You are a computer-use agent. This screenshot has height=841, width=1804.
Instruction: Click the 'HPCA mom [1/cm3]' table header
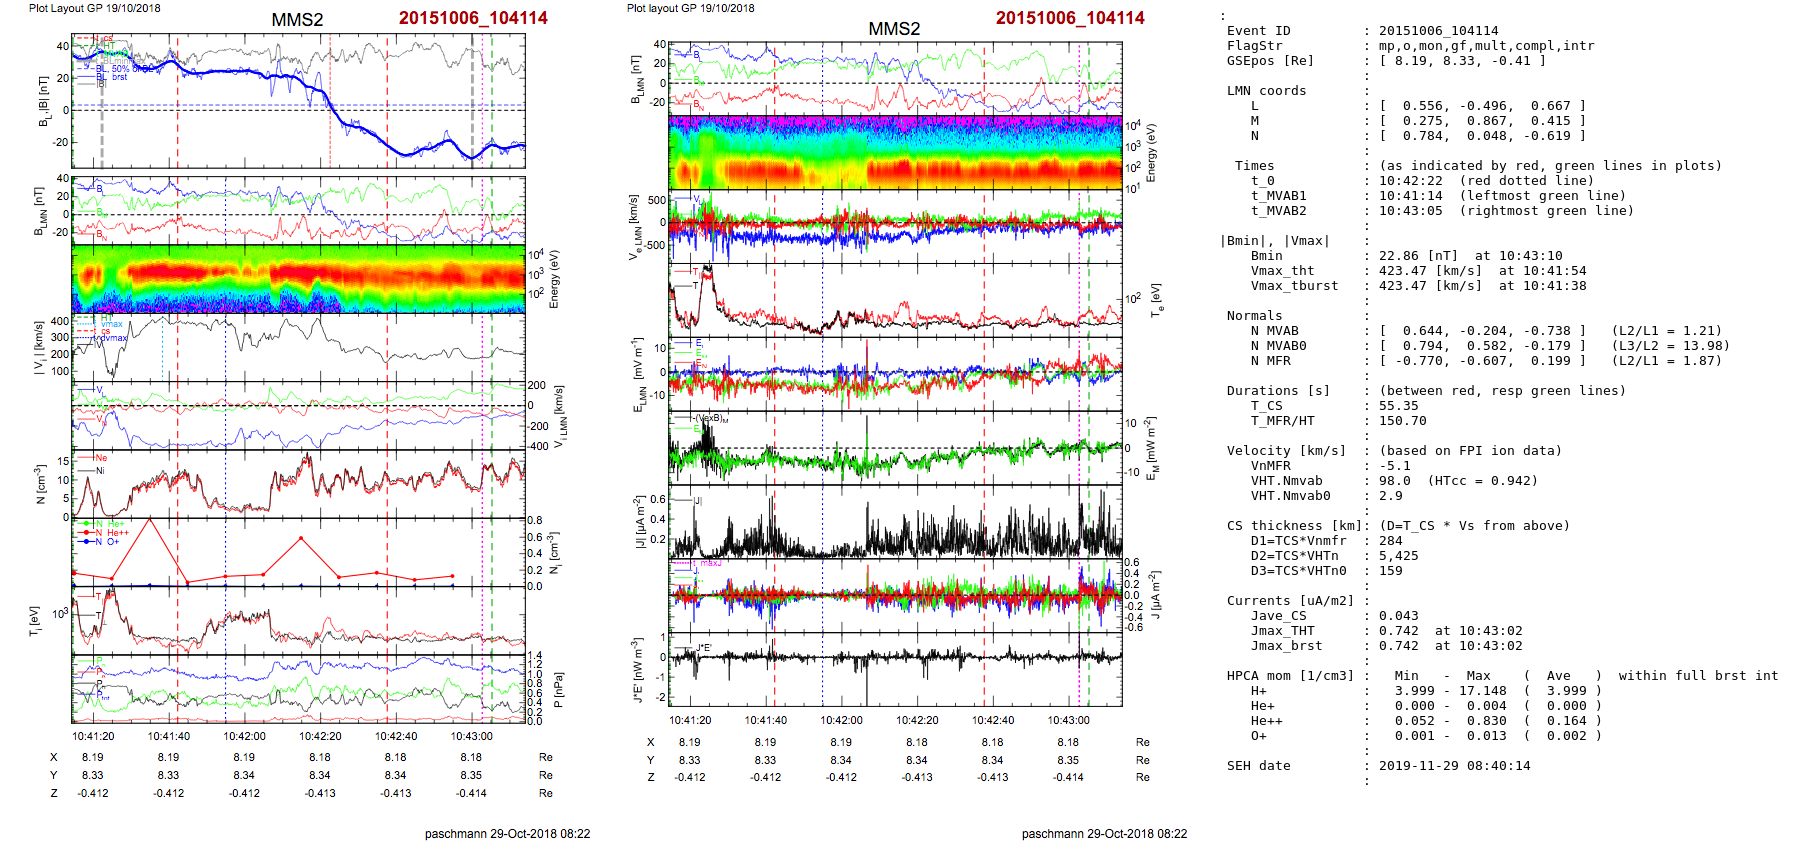[1290, 676]
